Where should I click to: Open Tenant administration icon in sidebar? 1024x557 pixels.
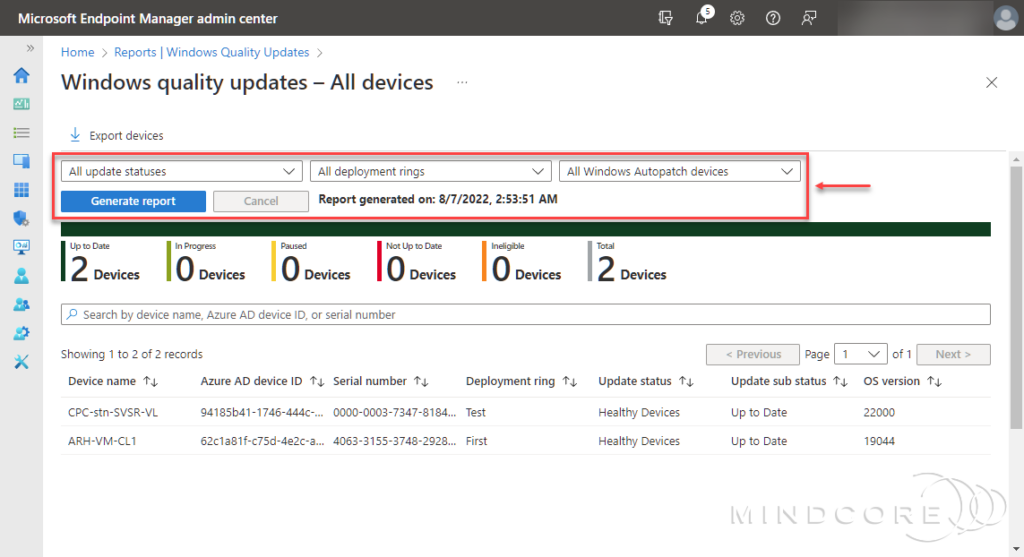[x=22, y=333]
